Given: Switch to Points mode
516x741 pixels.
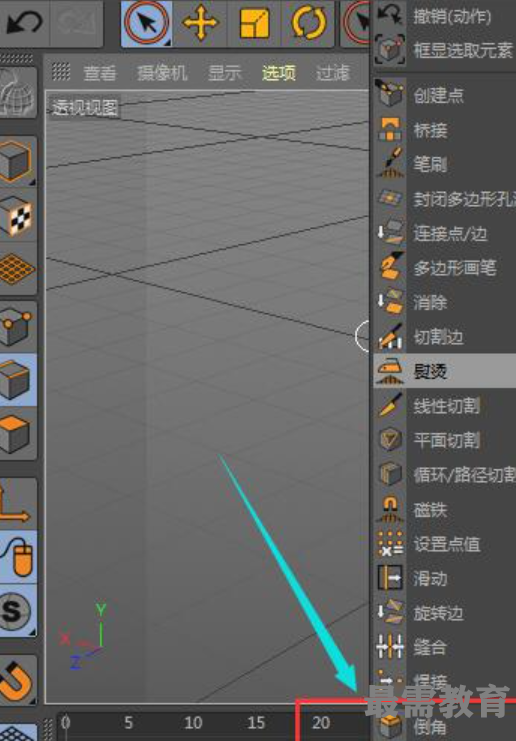Looking at the screenshot, I should [17, 327].
